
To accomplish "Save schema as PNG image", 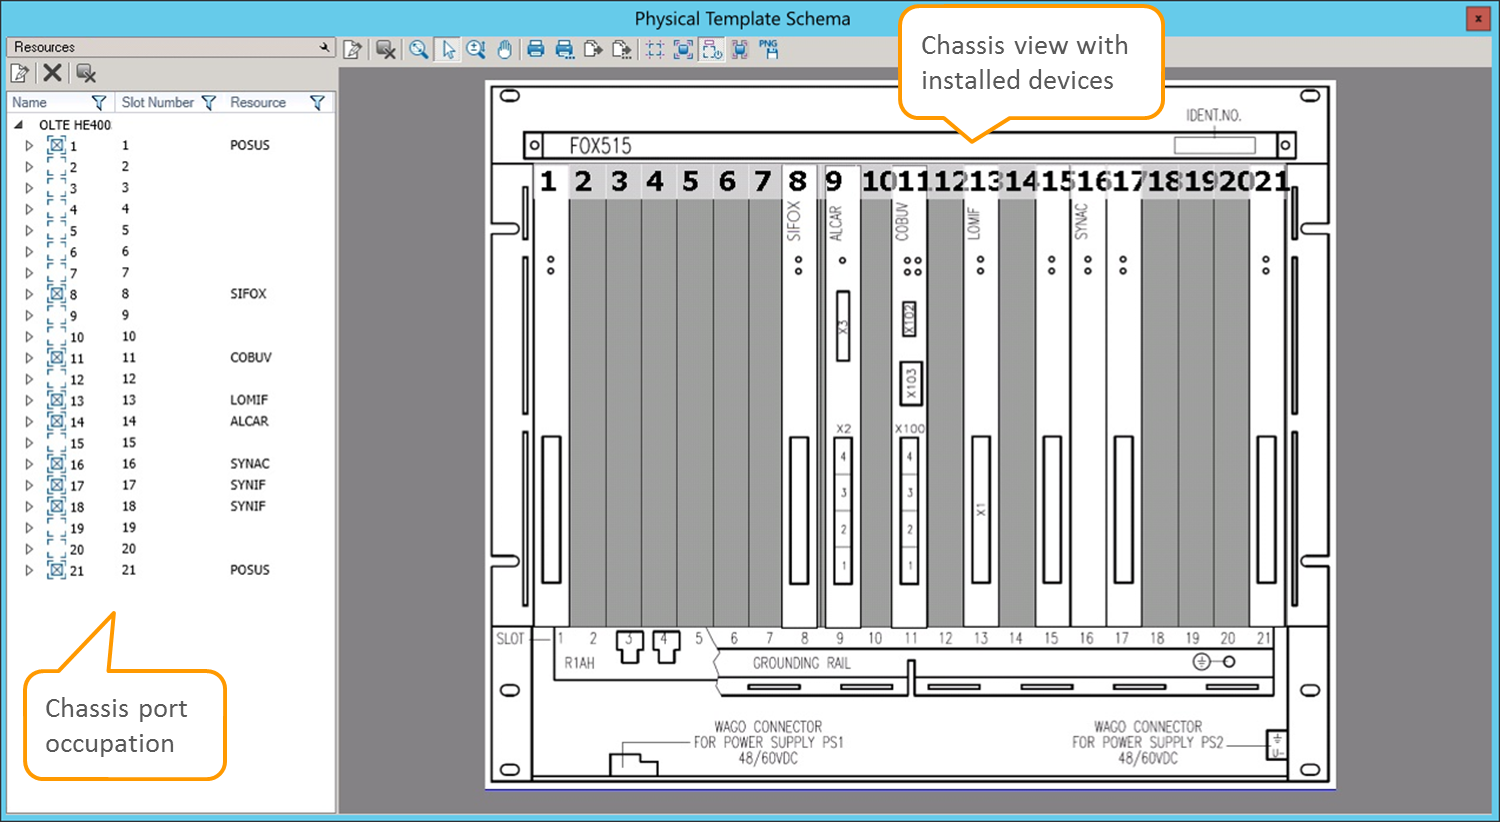I will [x=768, y=49].
